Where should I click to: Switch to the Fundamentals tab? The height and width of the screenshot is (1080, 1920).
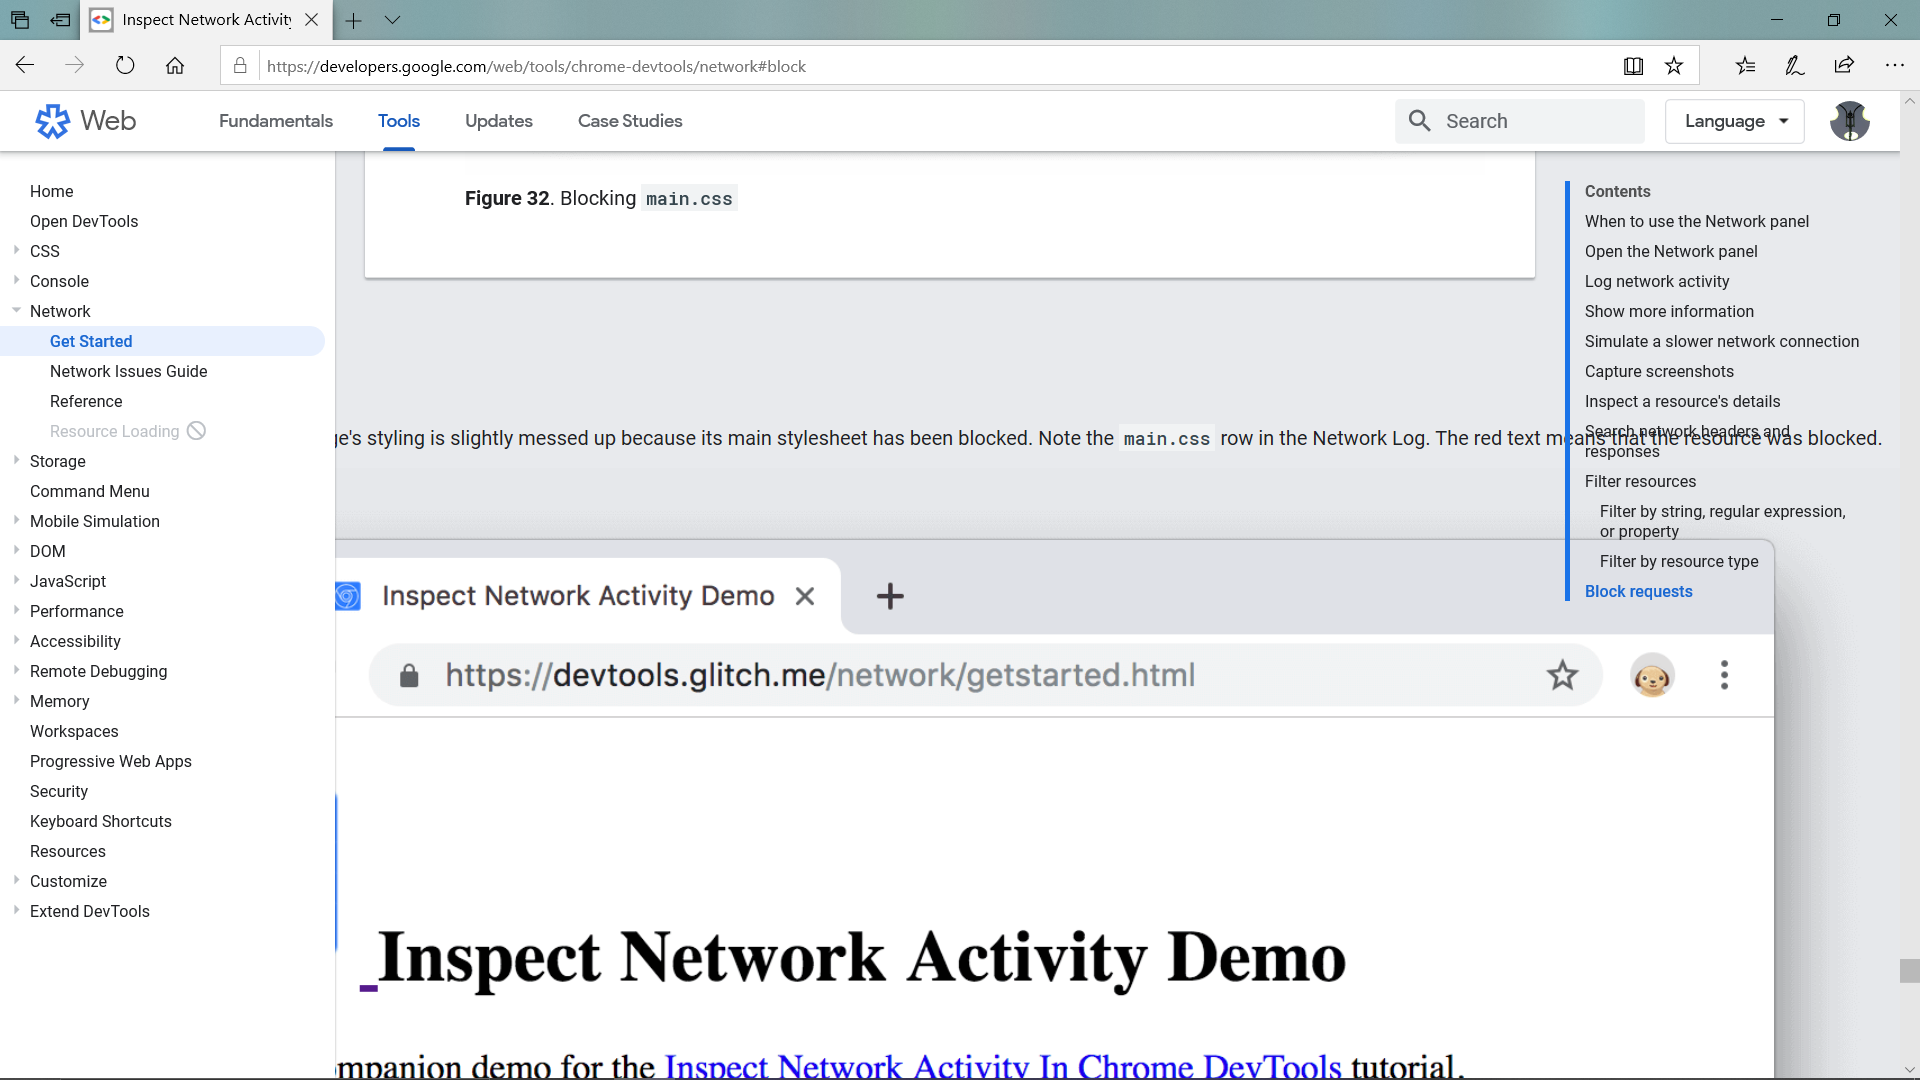[x=276, y=120]
